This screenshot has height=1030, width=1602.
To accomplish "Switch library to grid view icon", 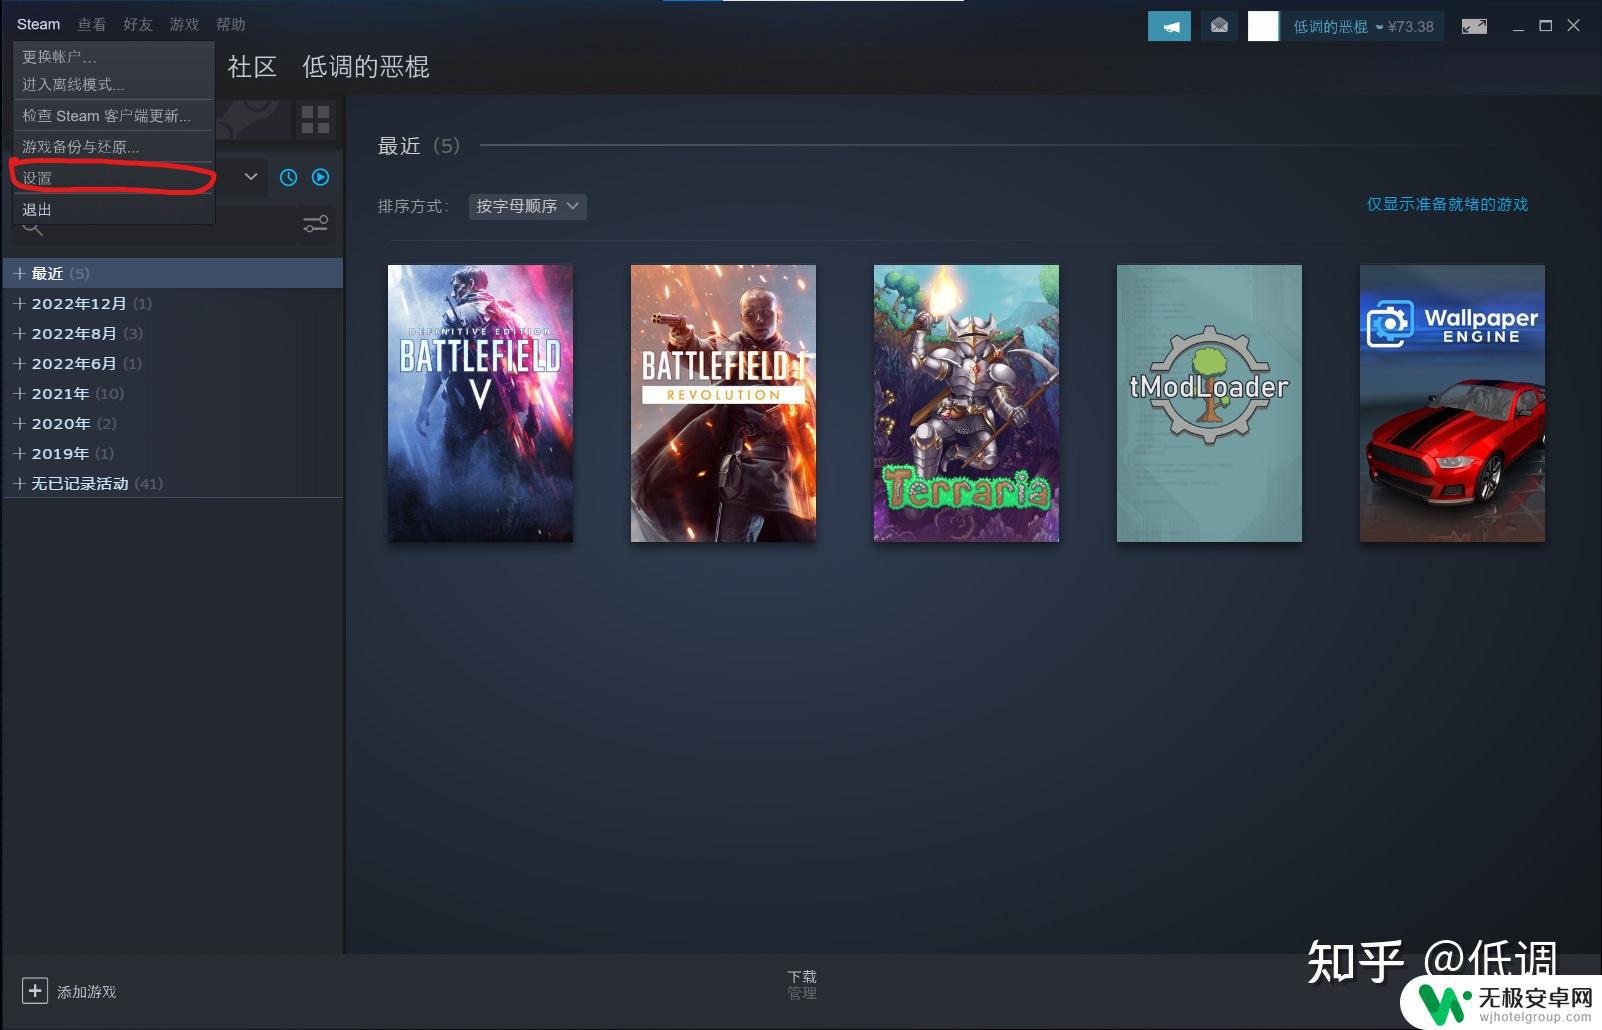I will (315, 120).
